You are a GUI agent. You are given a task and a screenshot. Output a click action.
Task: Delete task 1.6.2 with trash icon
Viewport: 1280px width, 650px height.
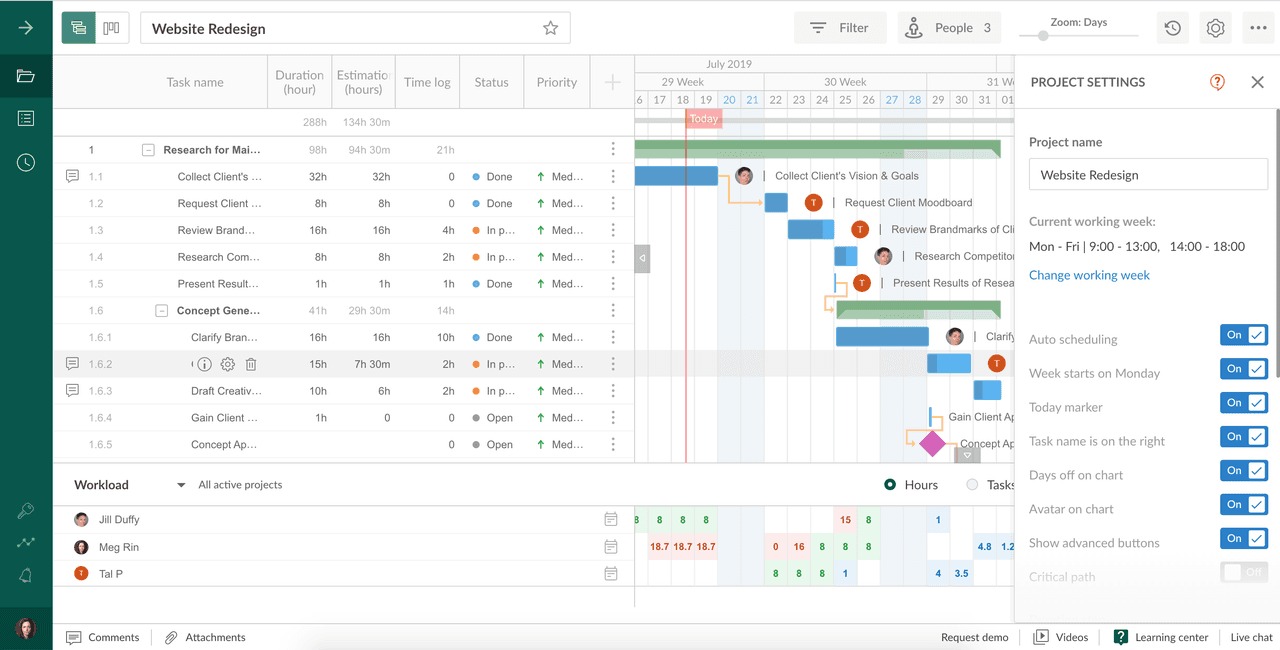point(251,365)
